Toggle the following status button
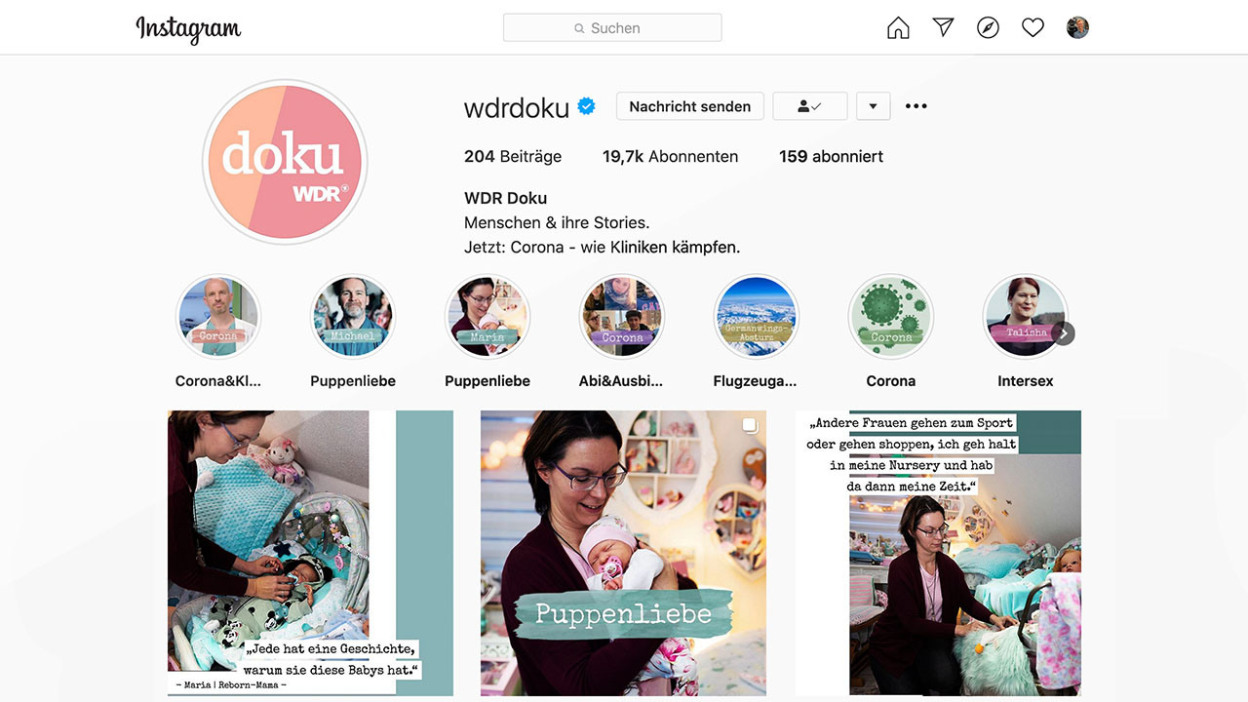Screen dimensions: 1248x702 pyautogui.click(x=810, y=106)
